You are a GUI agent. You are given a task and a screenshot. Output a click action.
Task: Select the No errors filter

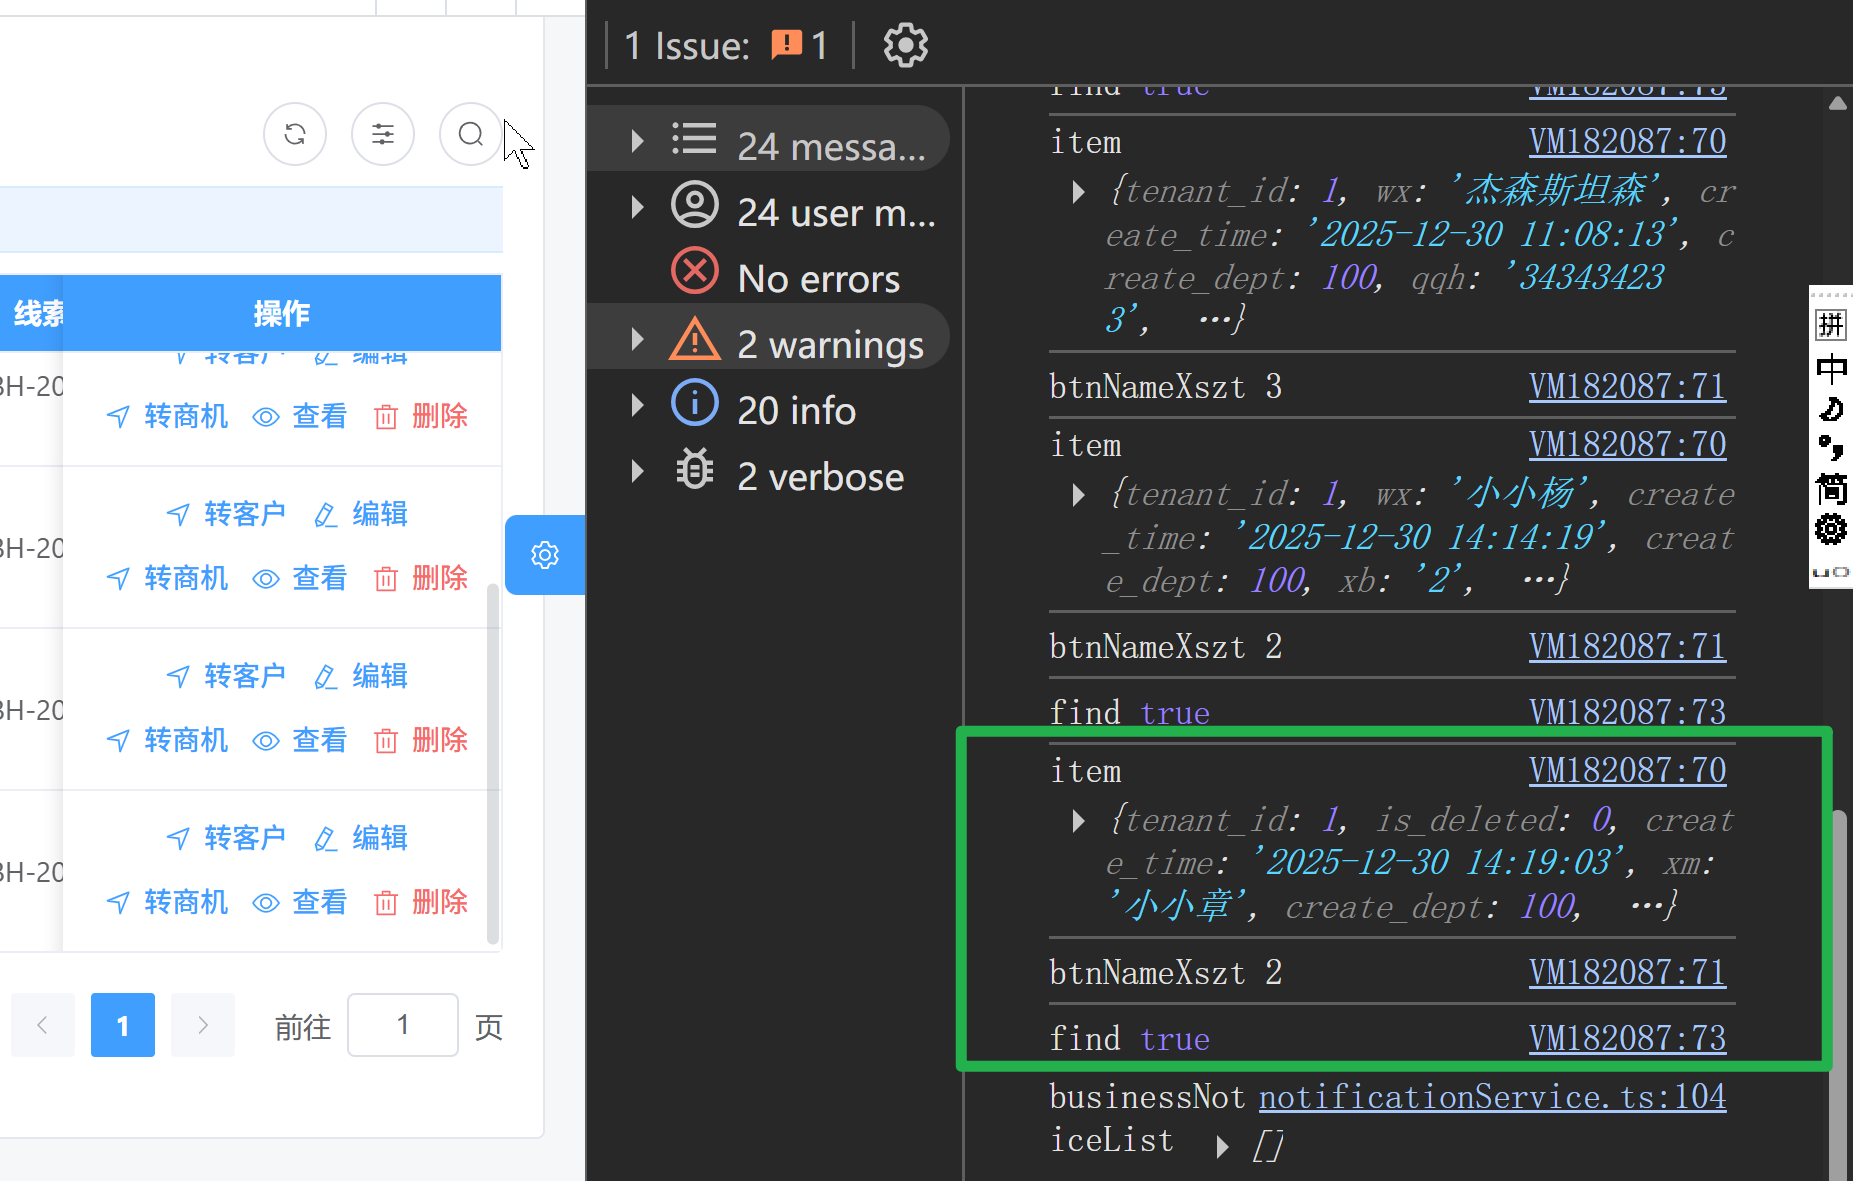[818, 278]
